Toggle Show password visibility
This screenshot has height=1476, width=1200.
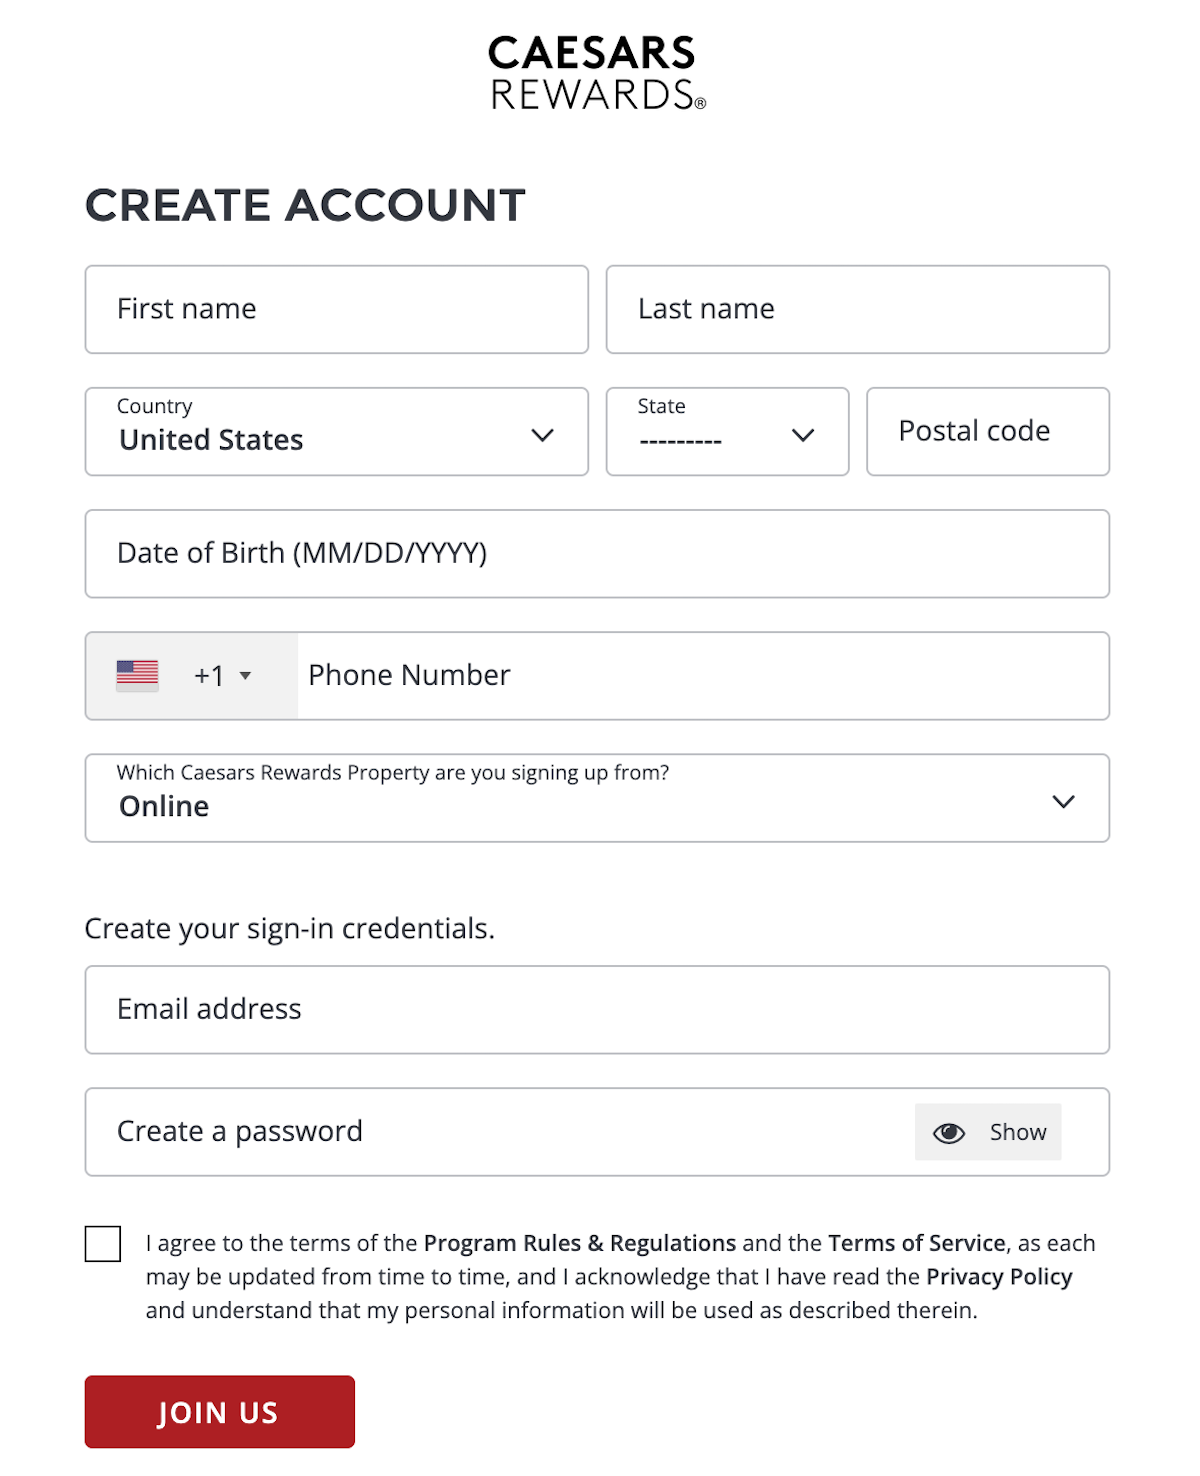[x=1017, y=1132]
